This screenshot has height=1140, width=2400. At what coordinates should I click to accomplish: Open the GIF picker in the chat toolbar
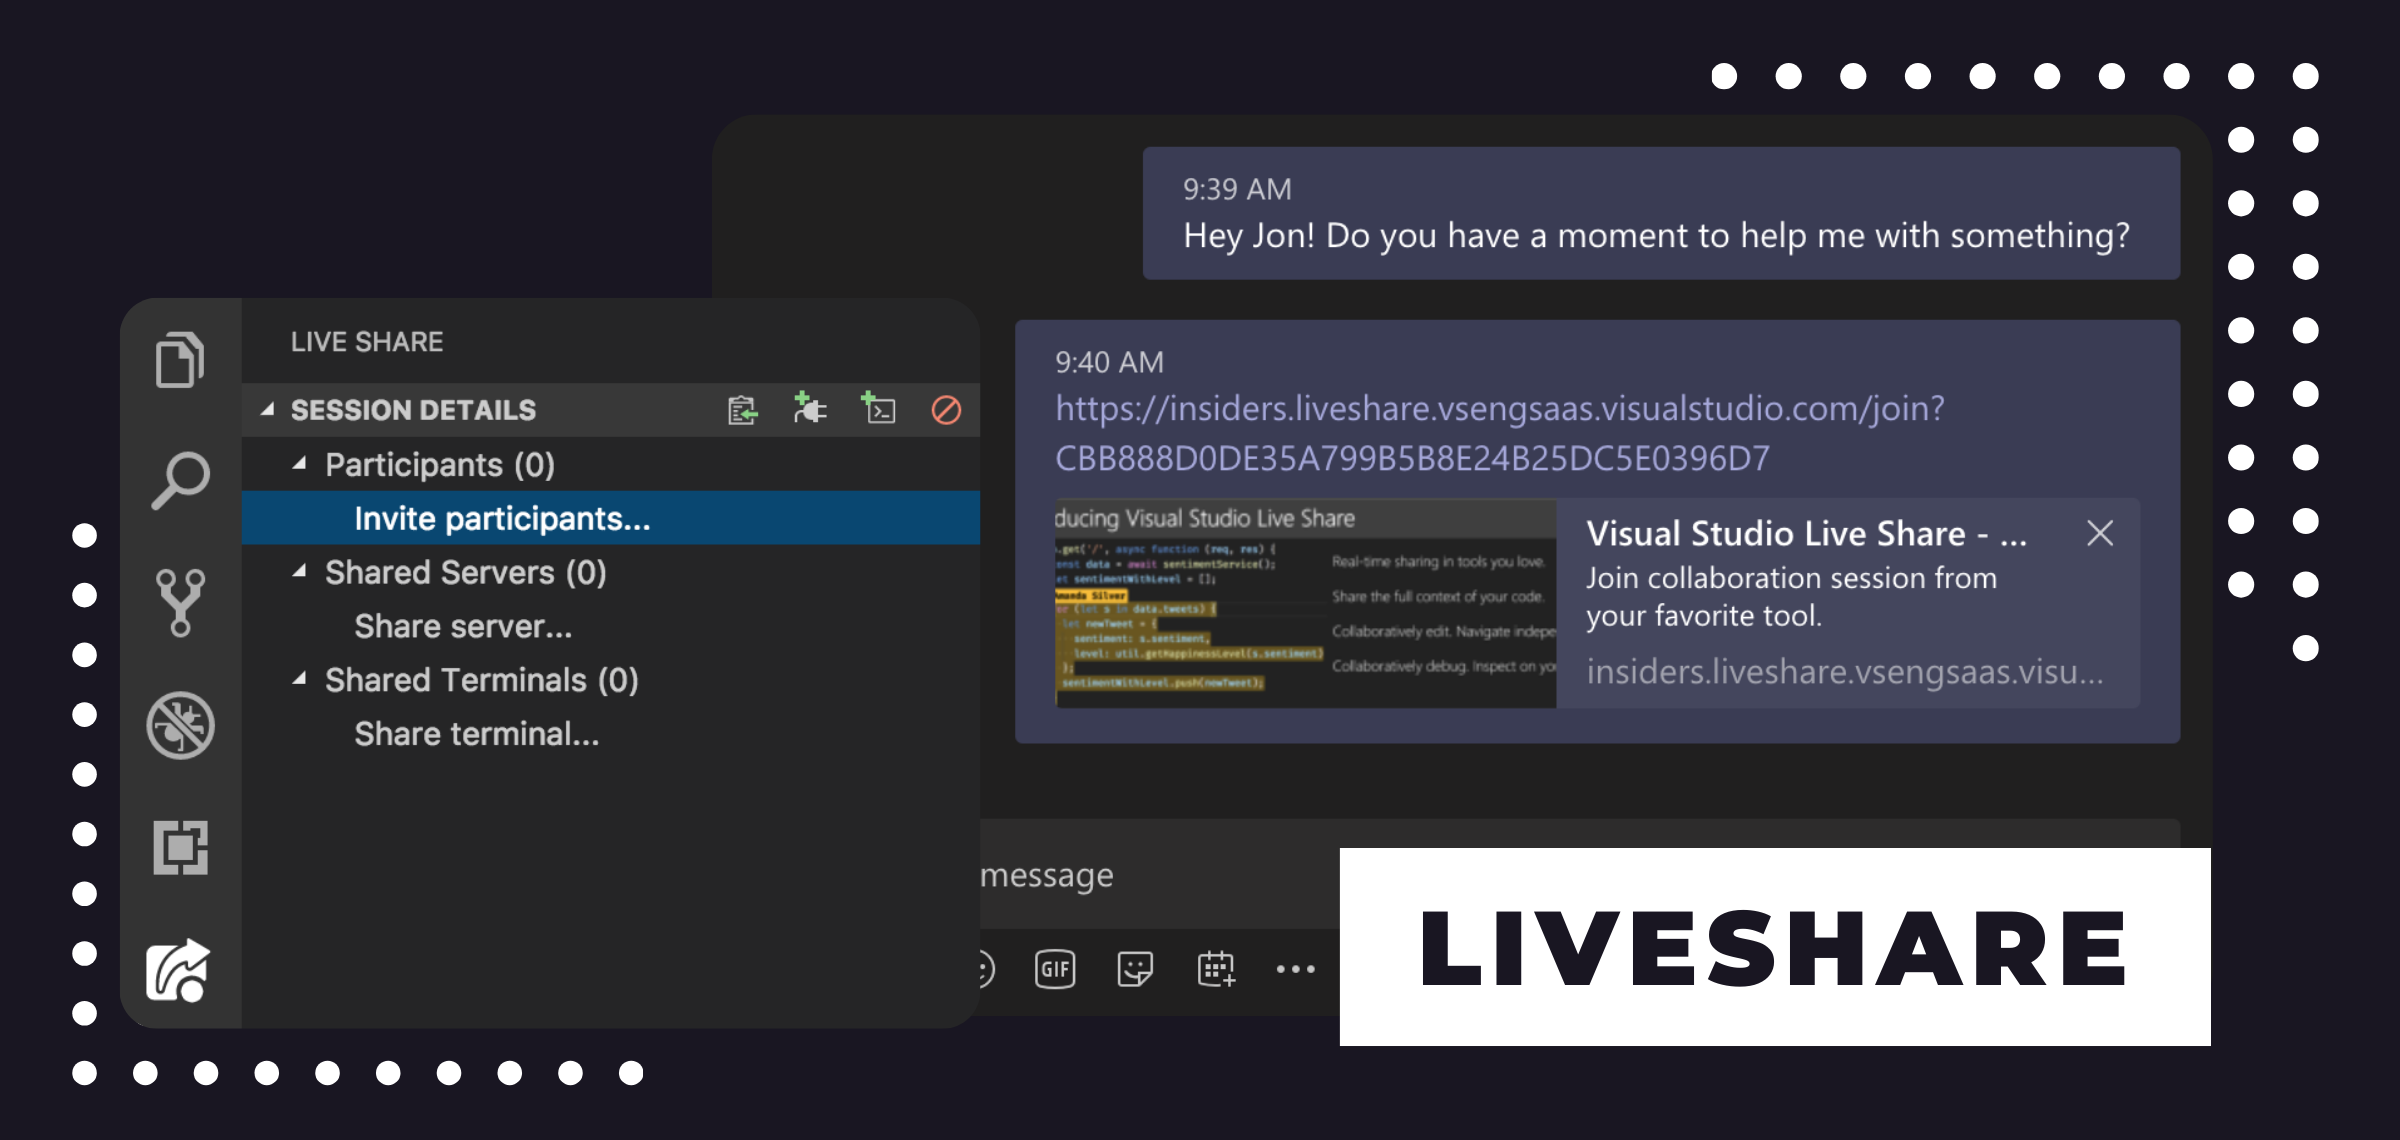pyautogui.click(x=1055, y=968)
